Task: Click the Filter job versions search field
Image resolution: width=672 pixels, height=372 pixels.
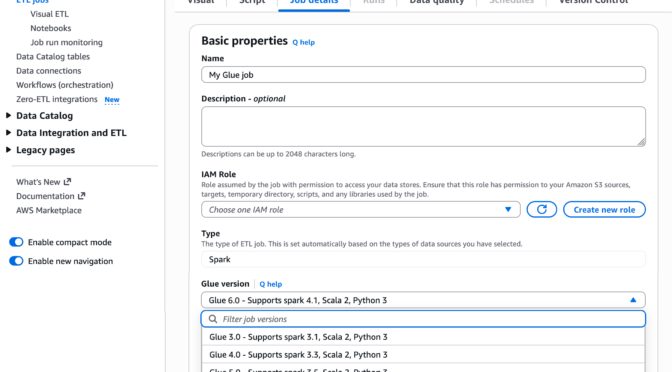Action: click(x=423, y=319)
